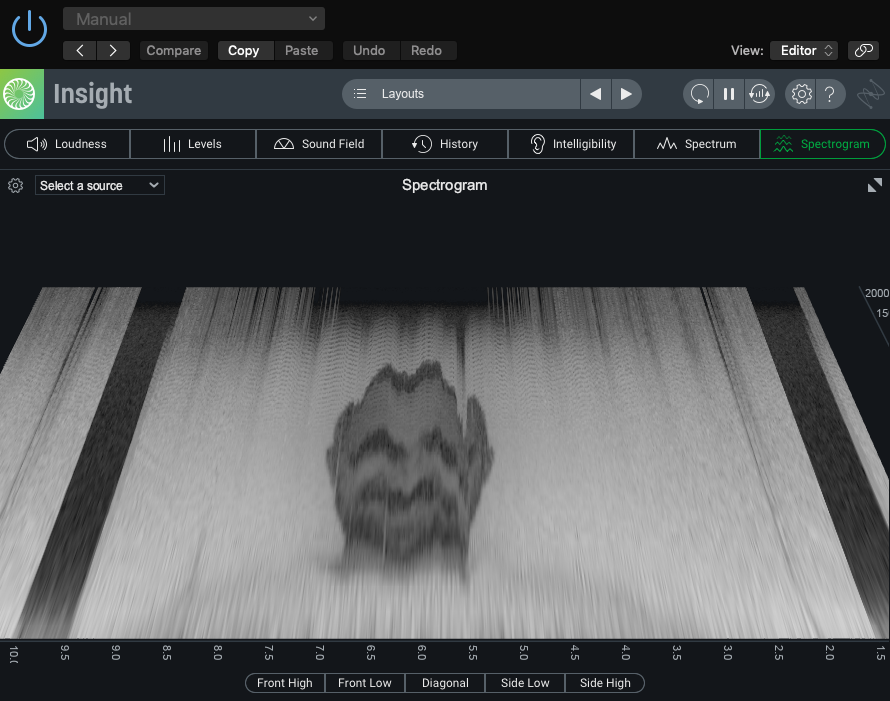Toggle the Sound Field panel

(319, 144)
